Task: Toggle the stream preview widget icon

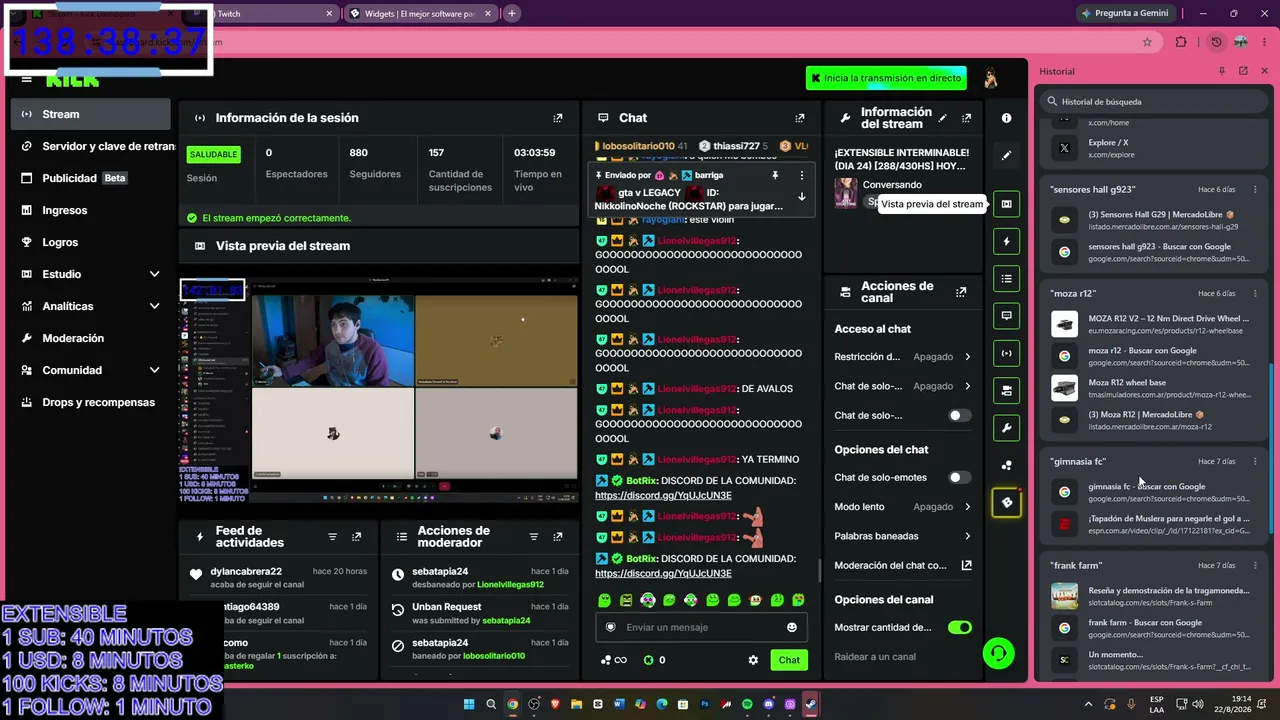Action: point(1006,204)
